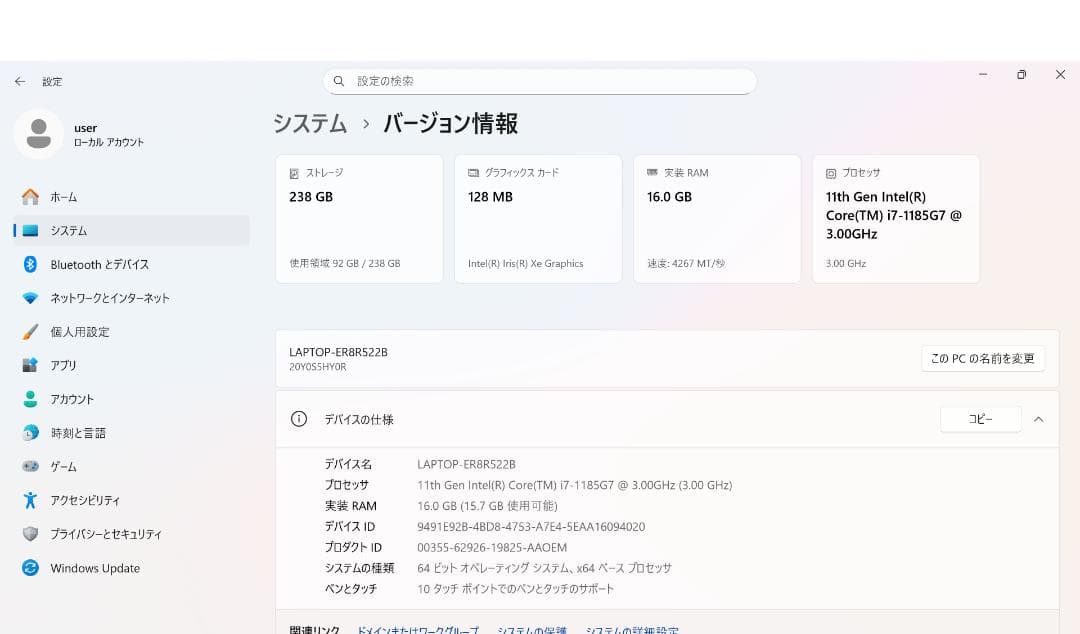Click the back arrow at top left
Viewport: 1080px width, 634px height.
19,81
